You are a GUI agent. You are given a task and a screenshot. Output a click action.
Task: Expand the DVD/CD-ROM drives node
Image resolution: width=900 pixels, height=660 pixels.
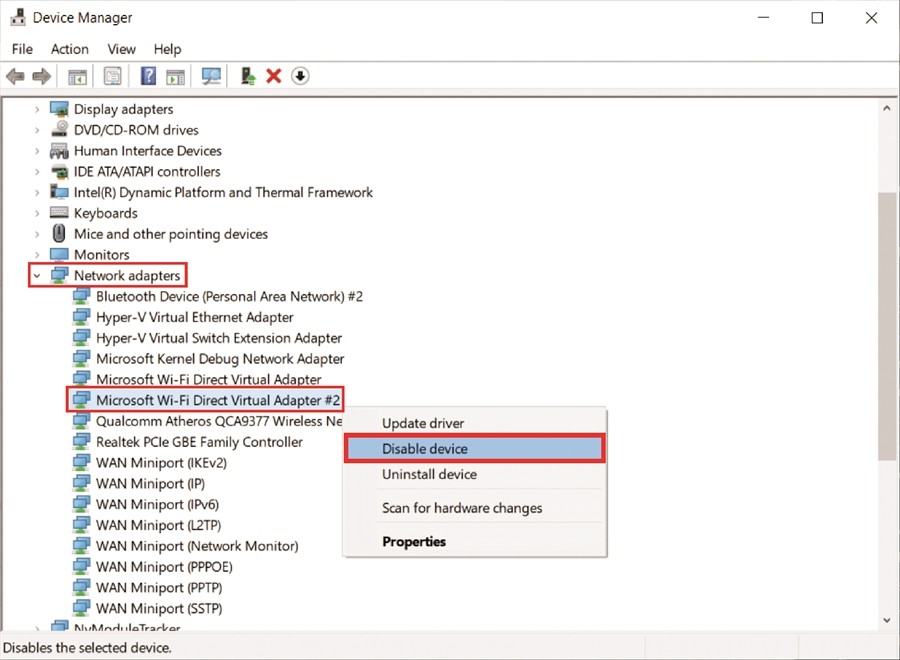pos(37,130)
